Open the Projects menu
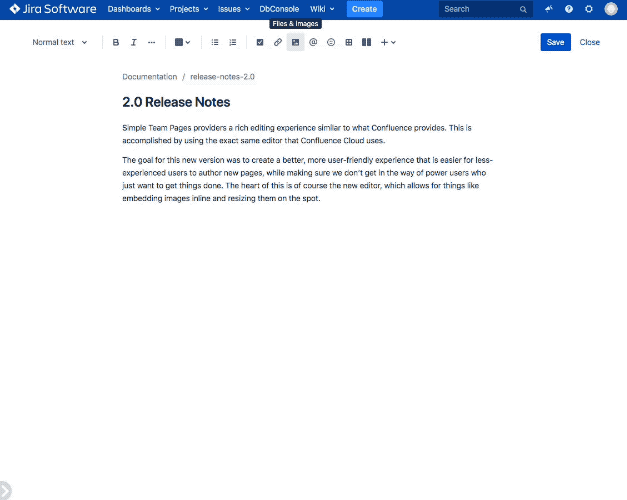Viewport: 627px width, 500px height. point(188,9)
